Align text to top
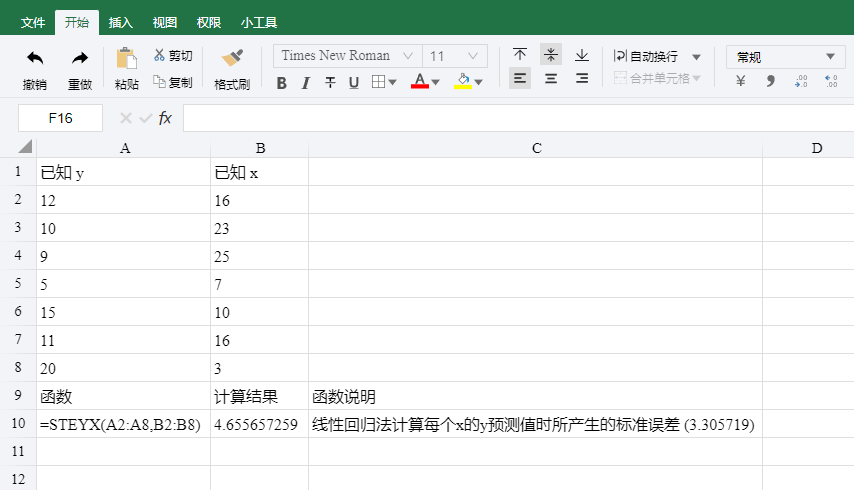854x490 pixels. coord(520,54)
